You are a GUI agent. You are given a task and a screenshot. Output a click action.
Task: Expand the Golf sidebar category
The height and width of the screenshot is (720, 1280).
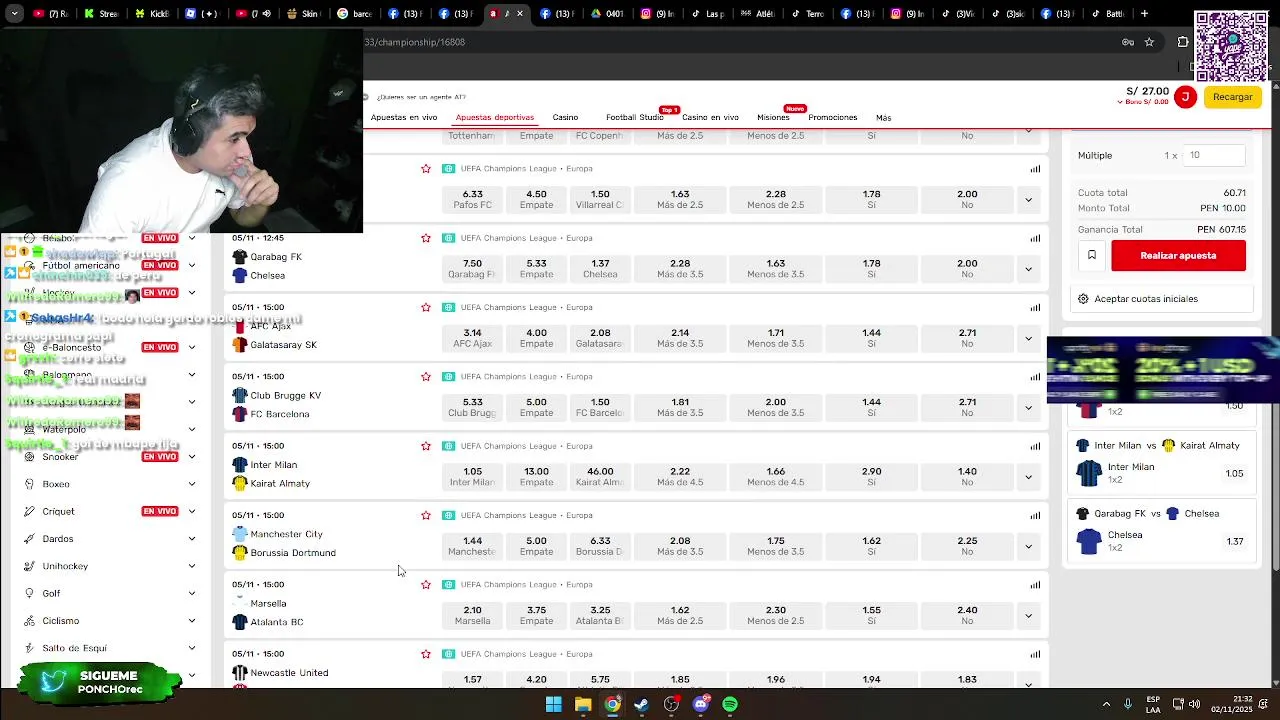coord(192,593)
